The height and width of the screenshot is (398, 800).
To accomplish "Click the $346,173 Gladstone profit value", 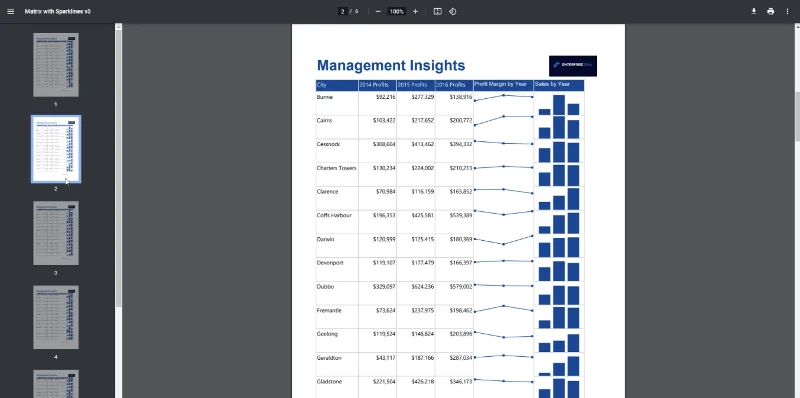I will point(461,382).
